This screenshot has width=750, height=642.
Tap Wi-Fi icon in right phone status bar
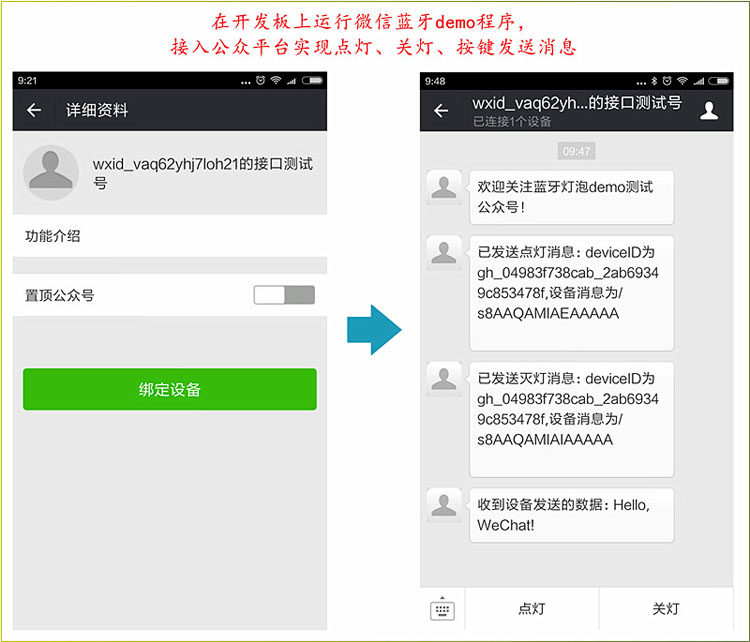(x=683, y=81)
